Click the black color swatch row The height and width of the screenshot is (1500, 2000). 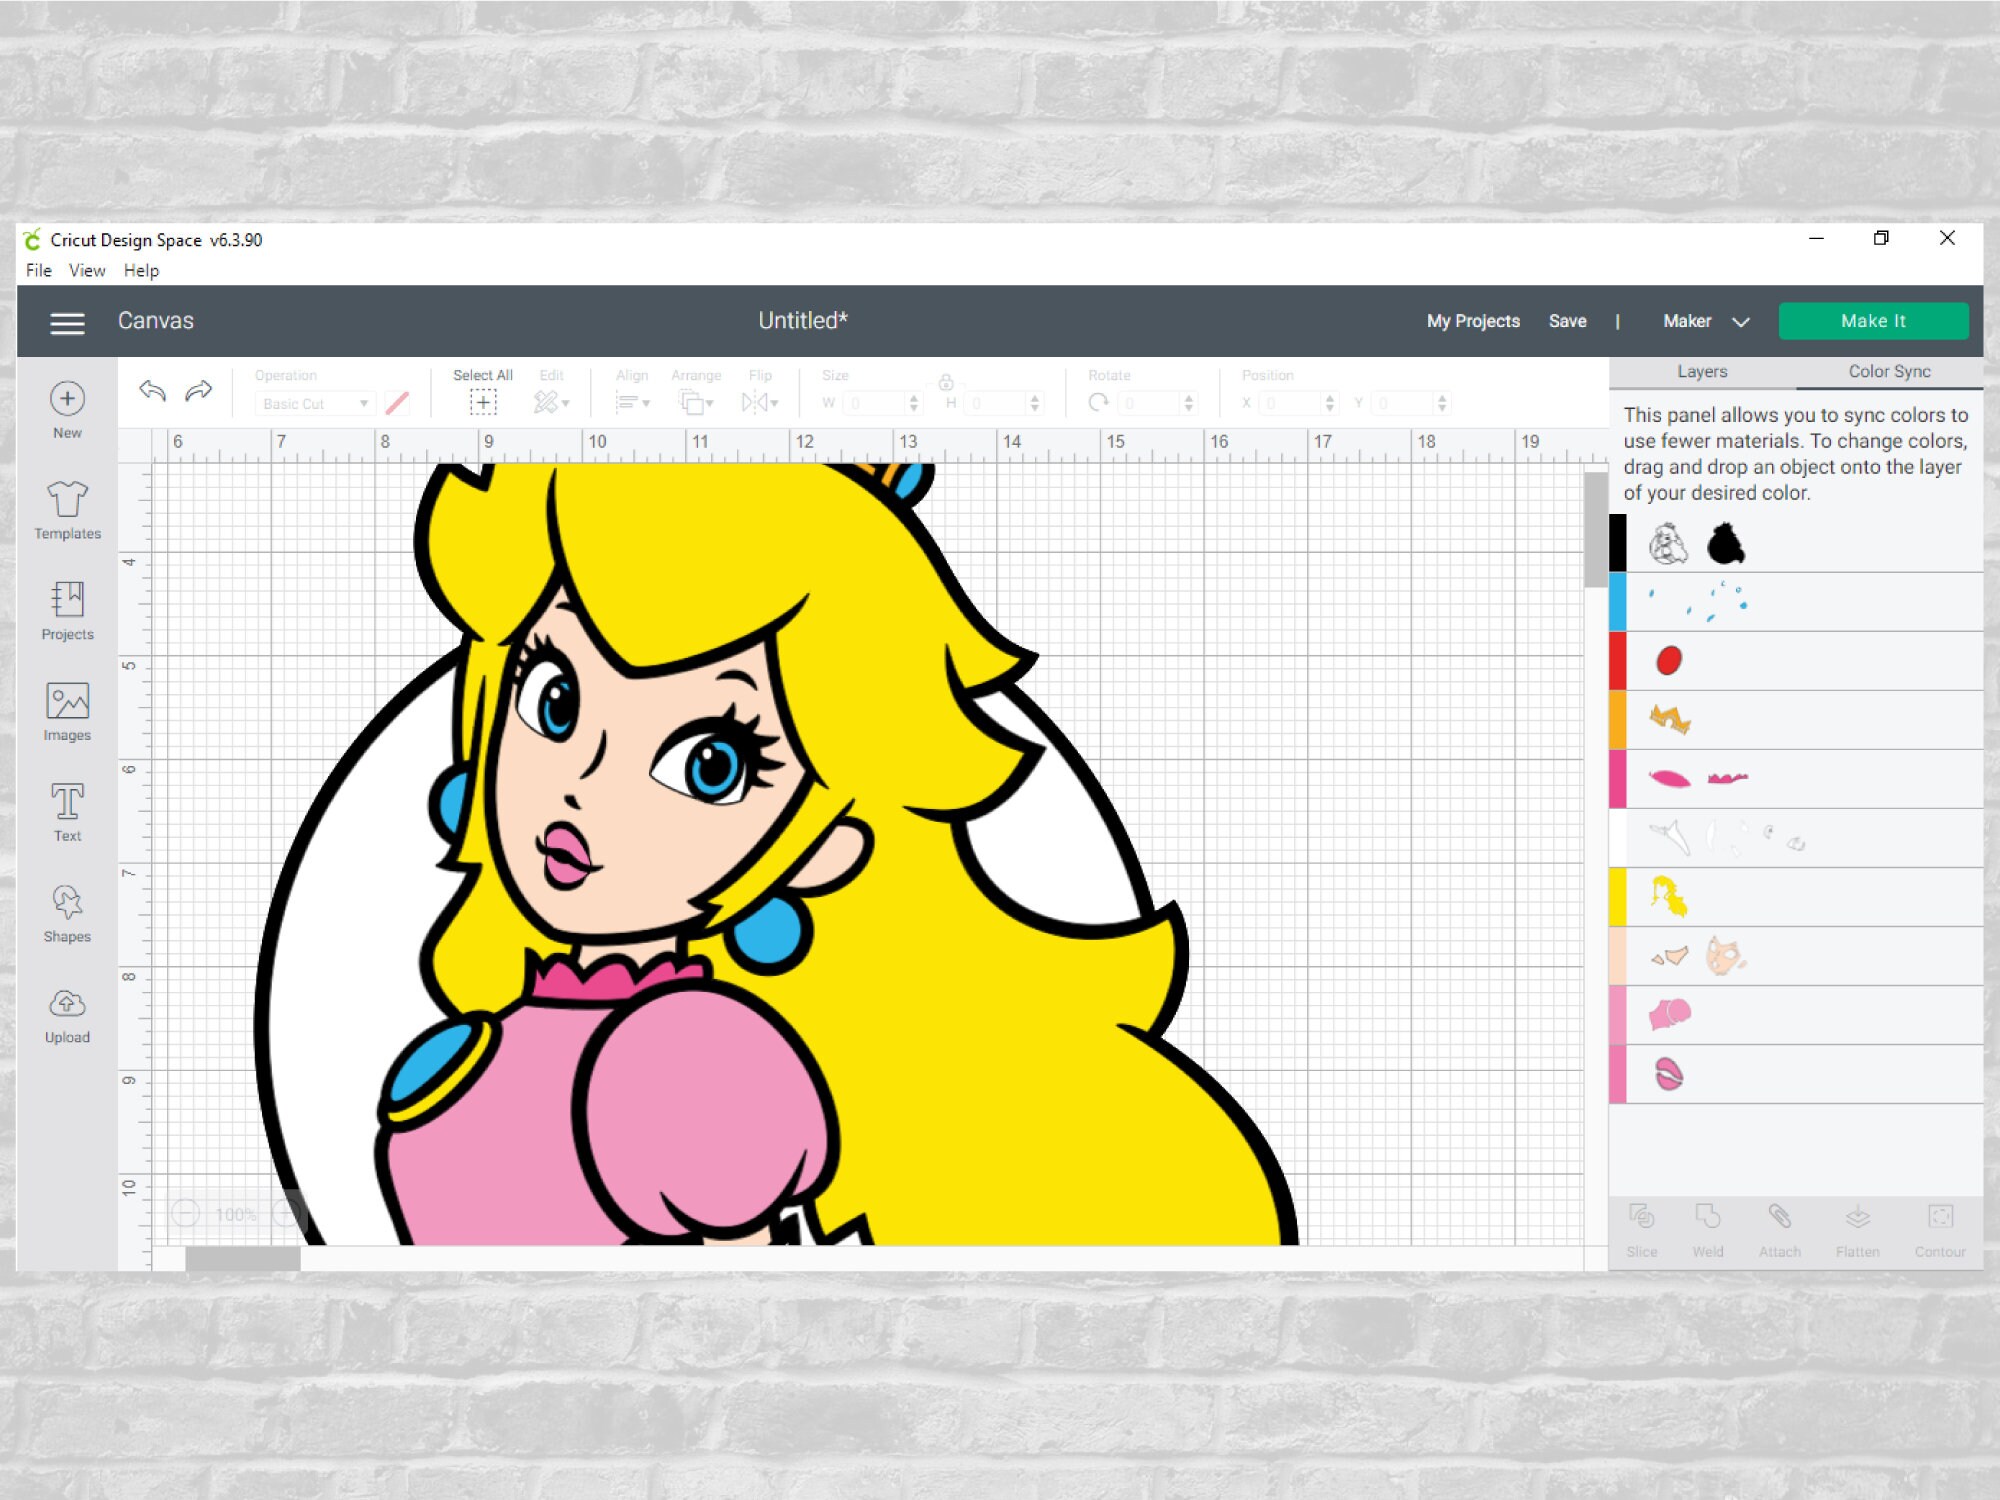(1796, 543)
